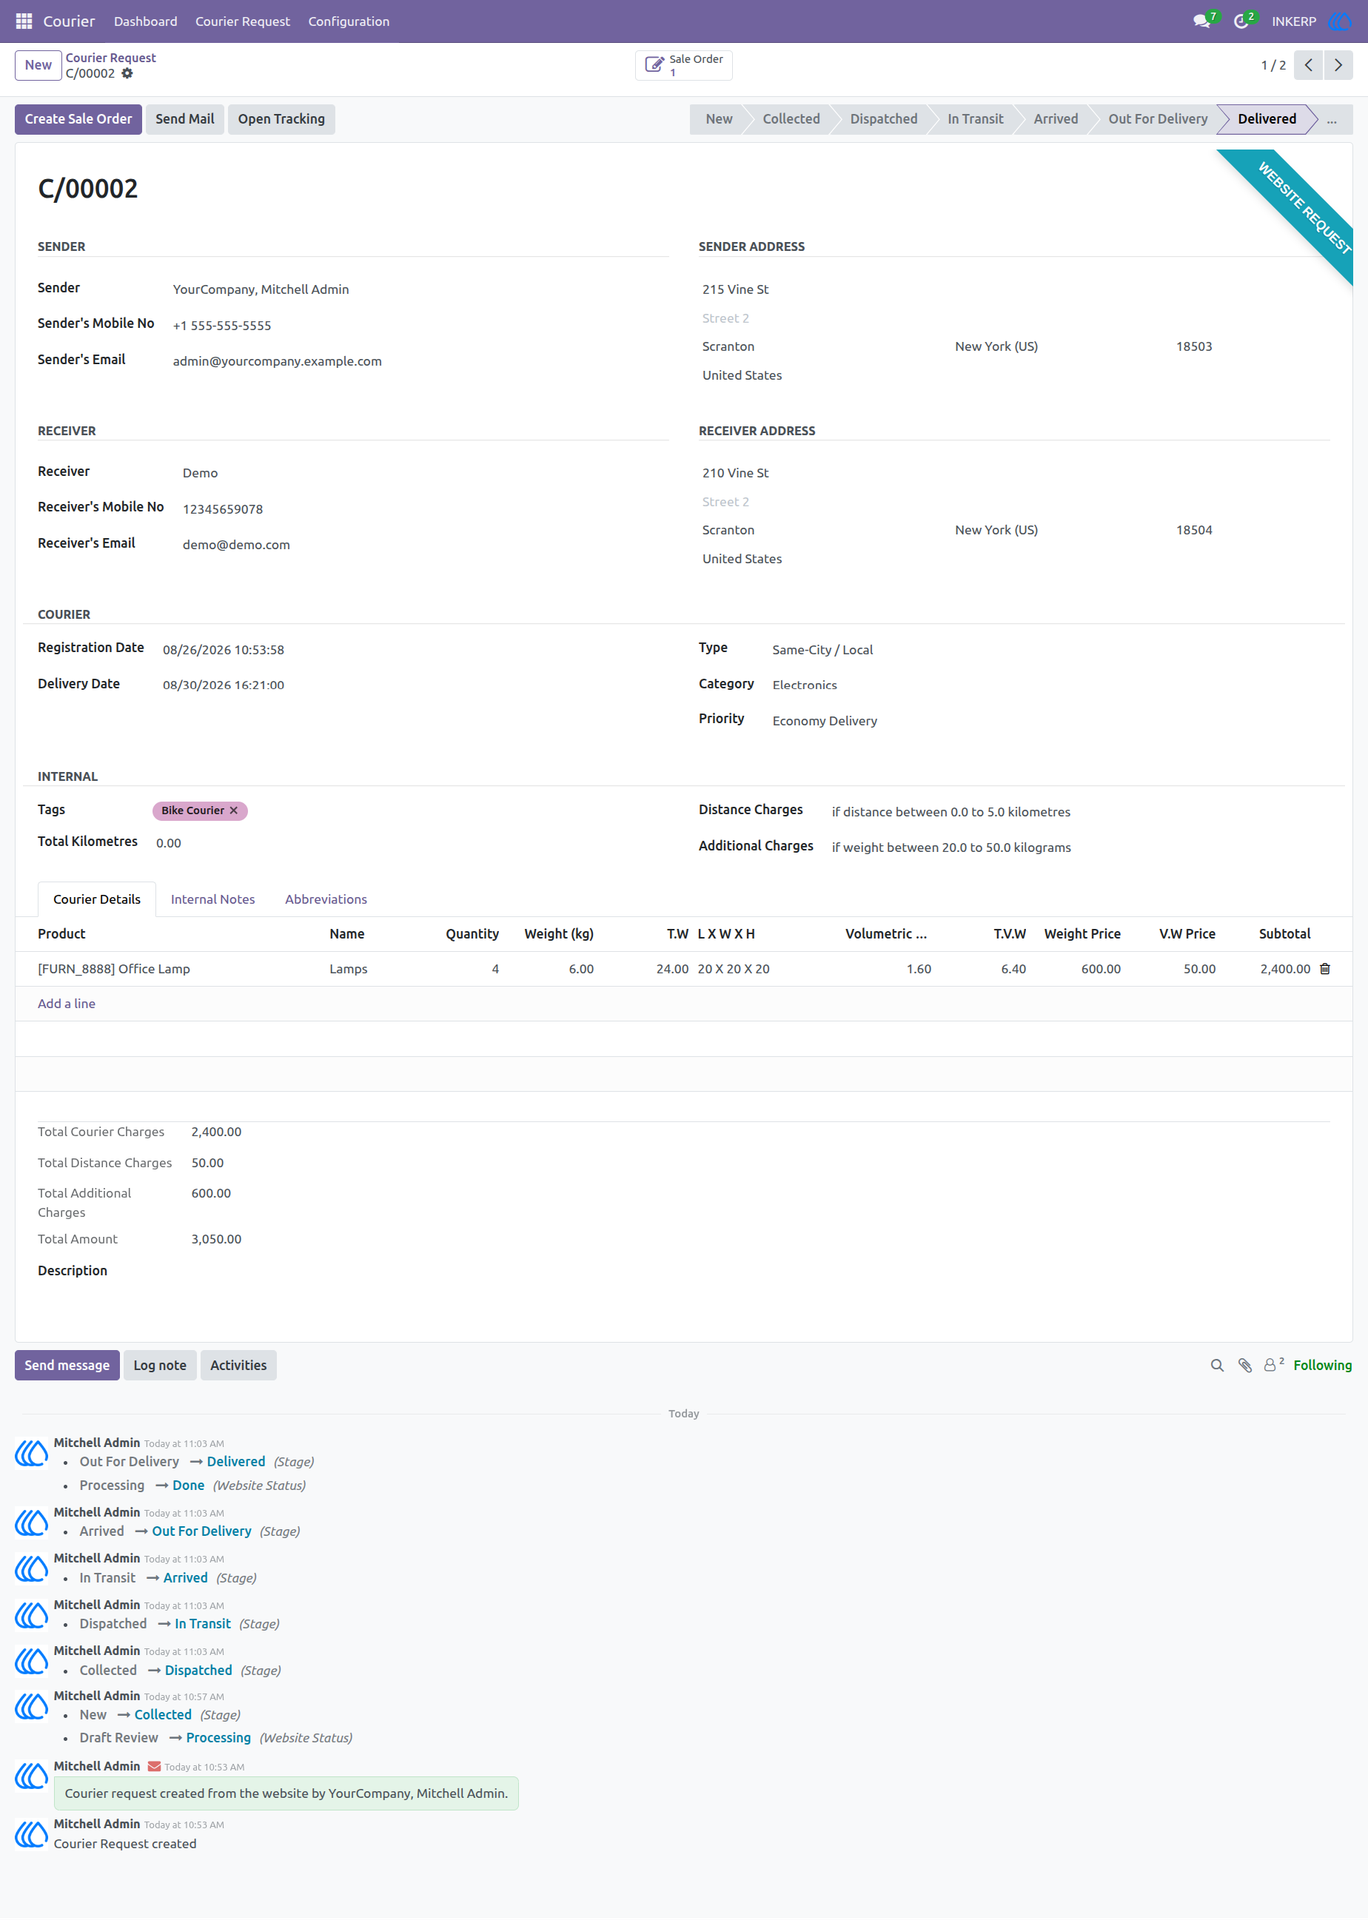The width and height of the screenshot is (1368, 1920).
Task: Set stage to Collected in status bar
Action: pos(791,119)
